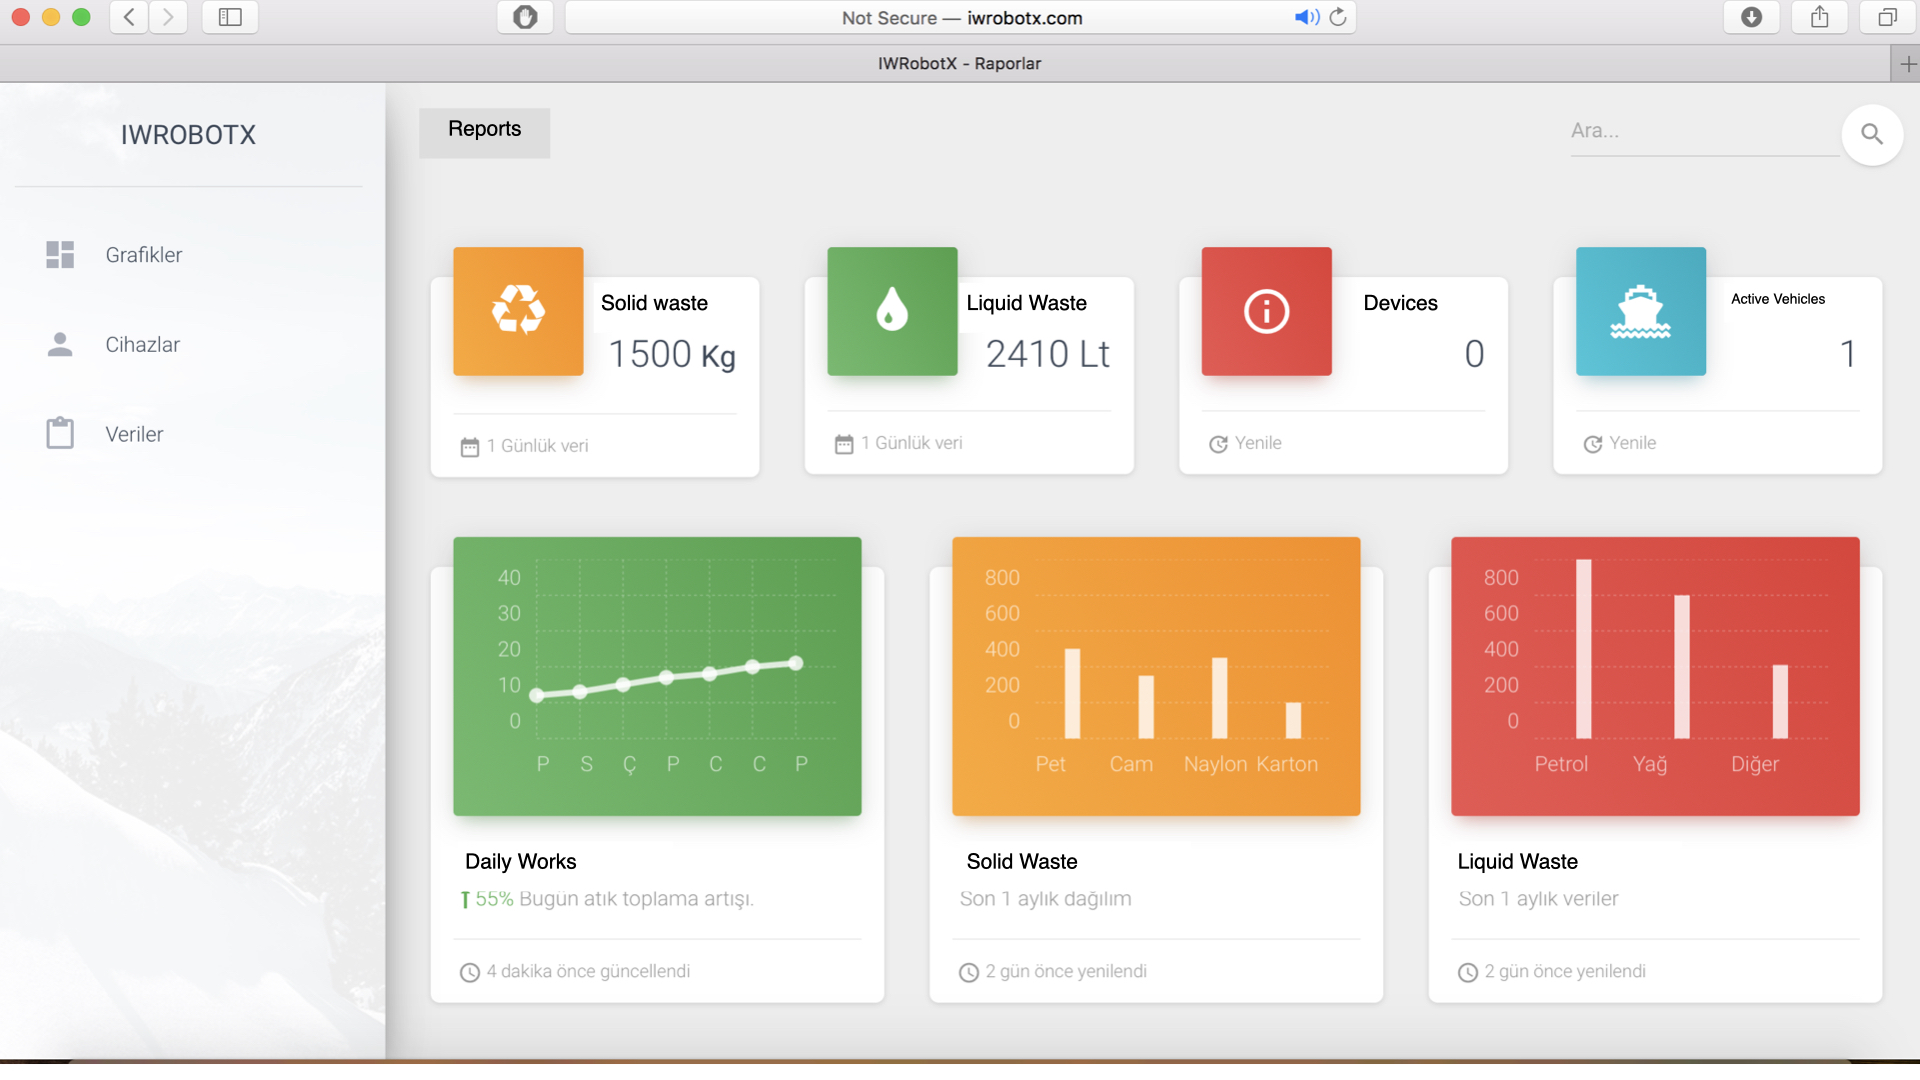Click the Yağ bar in Liquid Waste chart
The width and height of the screenshot is (1920, 1080).
point(1682,667)
